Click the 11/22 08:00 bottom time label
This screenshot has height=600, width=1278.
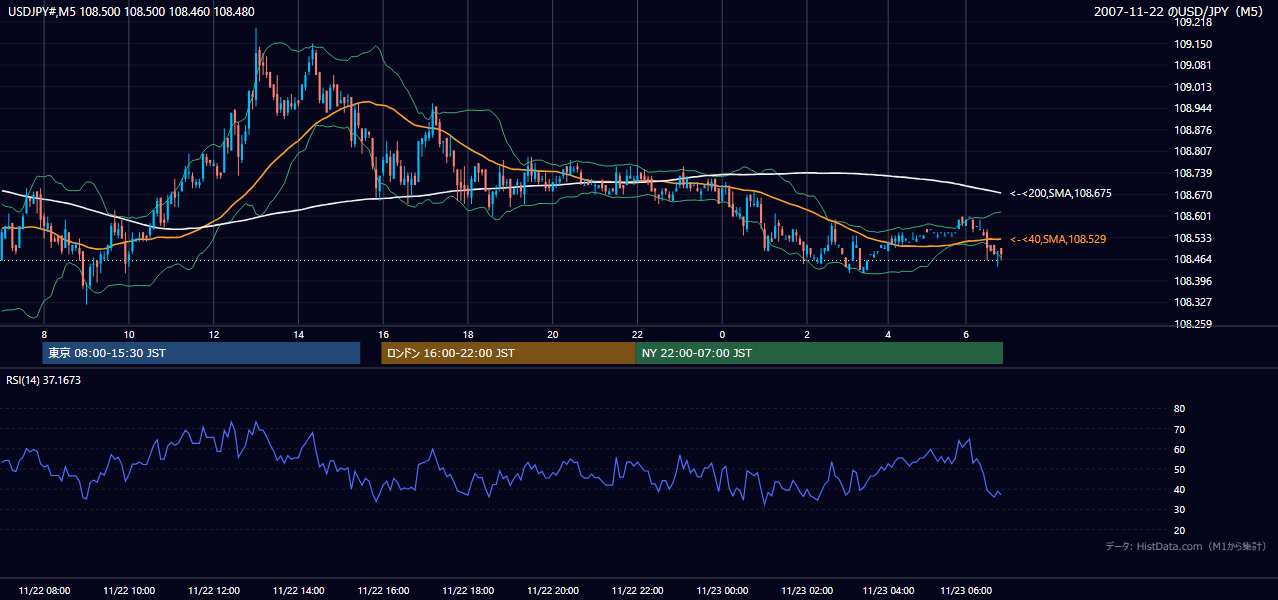[x=44, y=591]
